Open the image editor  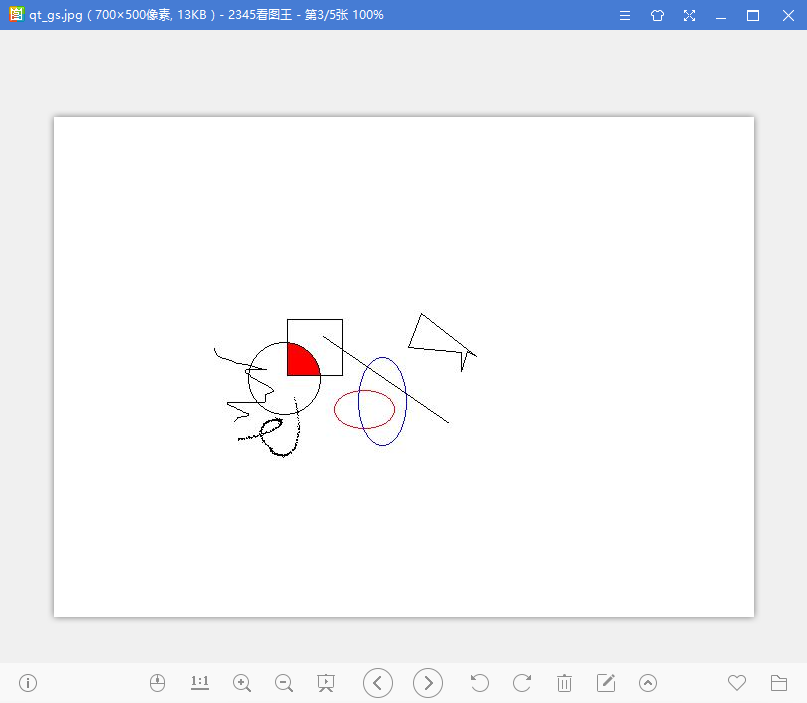coord(606,683)
